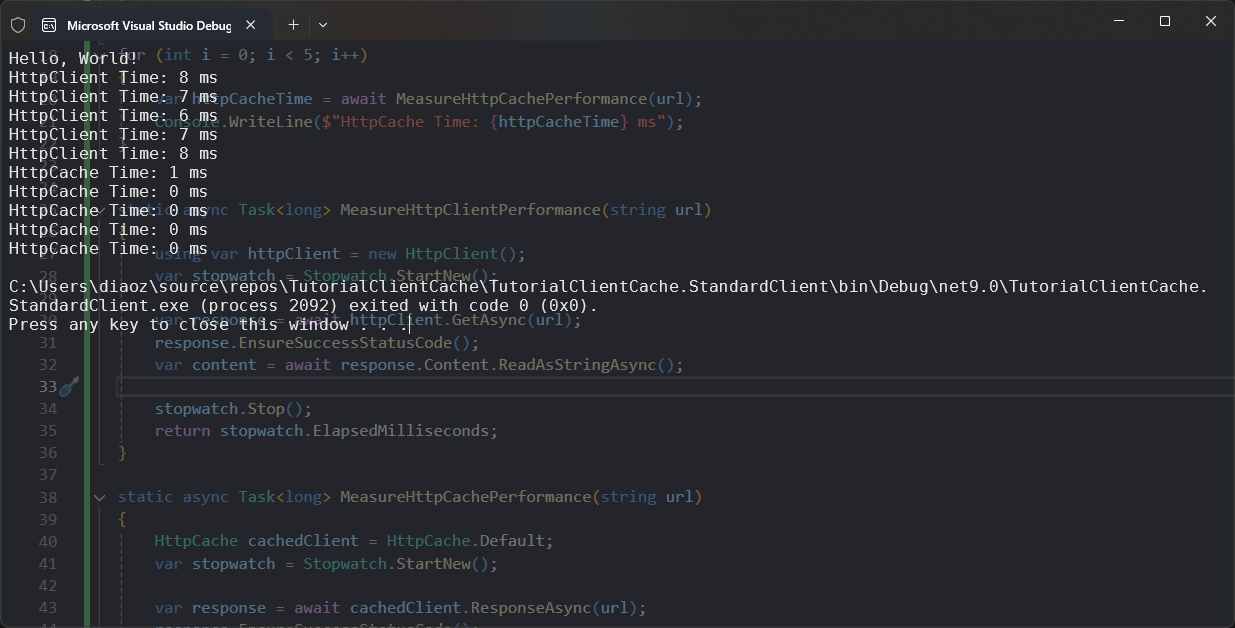Click the console icon on the Debug tab

pyautogui.click(x=49, y=25)
